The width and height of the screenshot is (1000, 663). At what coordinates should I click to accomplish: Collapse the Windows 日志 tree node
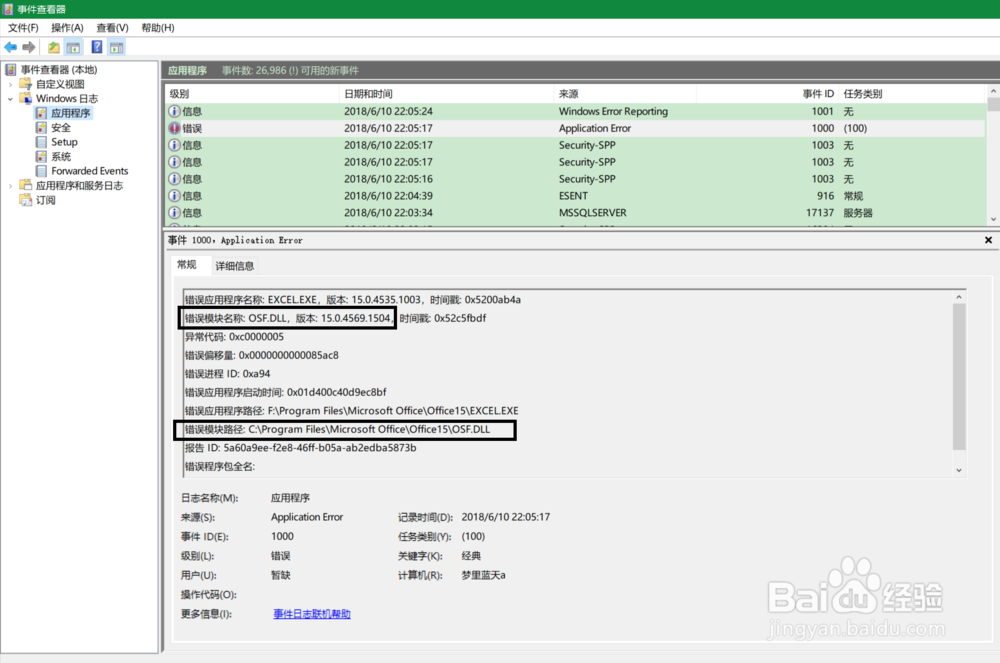(10, 98)
